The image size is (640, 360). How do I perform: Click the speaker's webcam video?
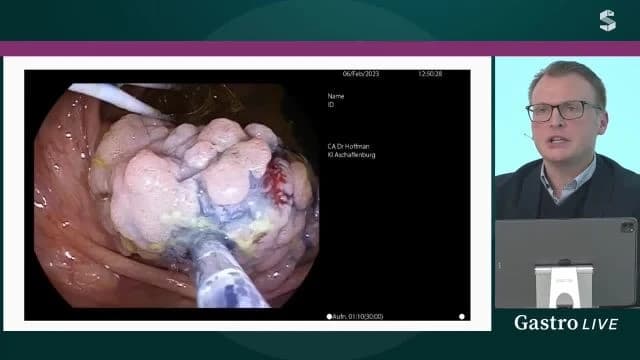click(567, 182)
